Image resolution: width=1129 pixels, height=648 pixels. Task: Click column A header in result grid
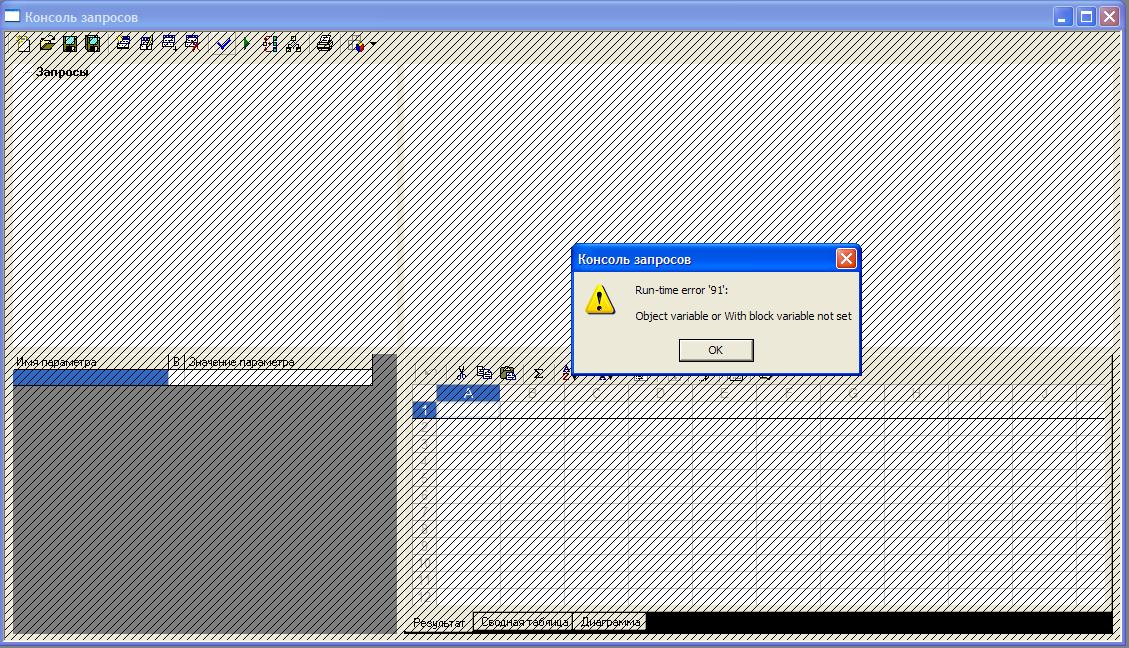[x=468, y=393]
